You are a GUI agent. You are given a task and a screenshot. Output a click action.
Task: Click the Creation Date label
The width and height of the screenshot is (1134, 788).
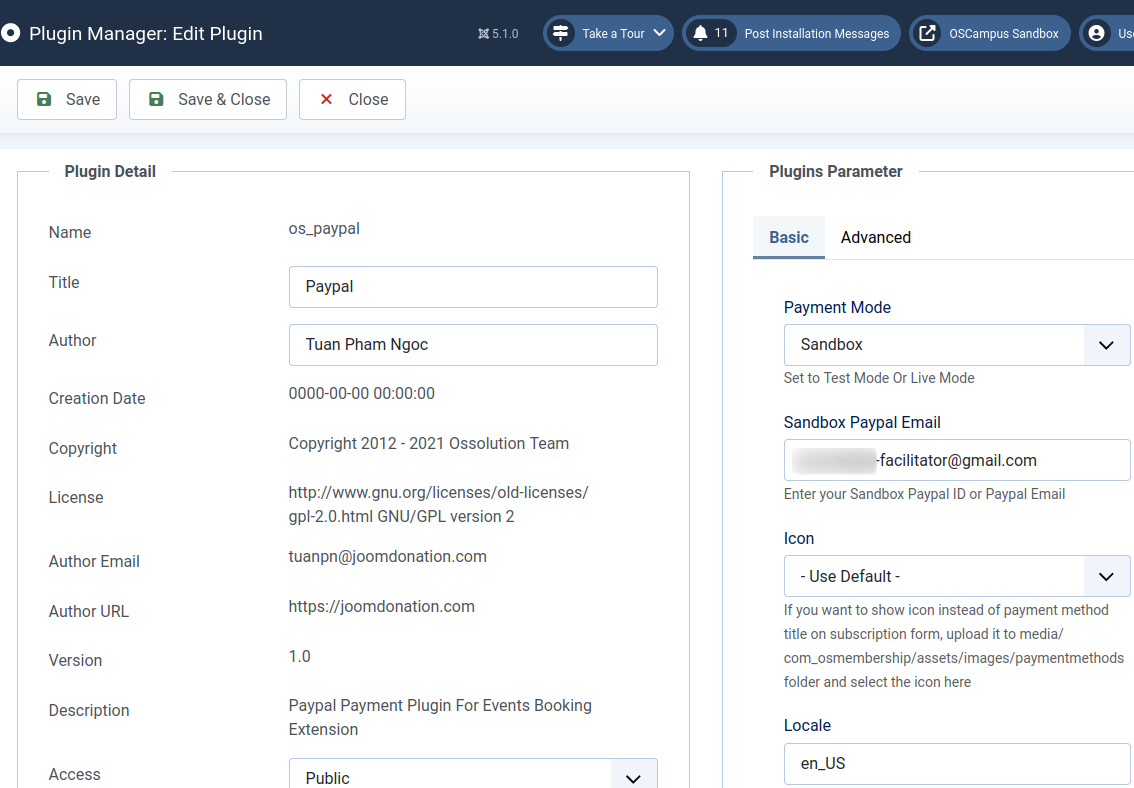[97, 398]
